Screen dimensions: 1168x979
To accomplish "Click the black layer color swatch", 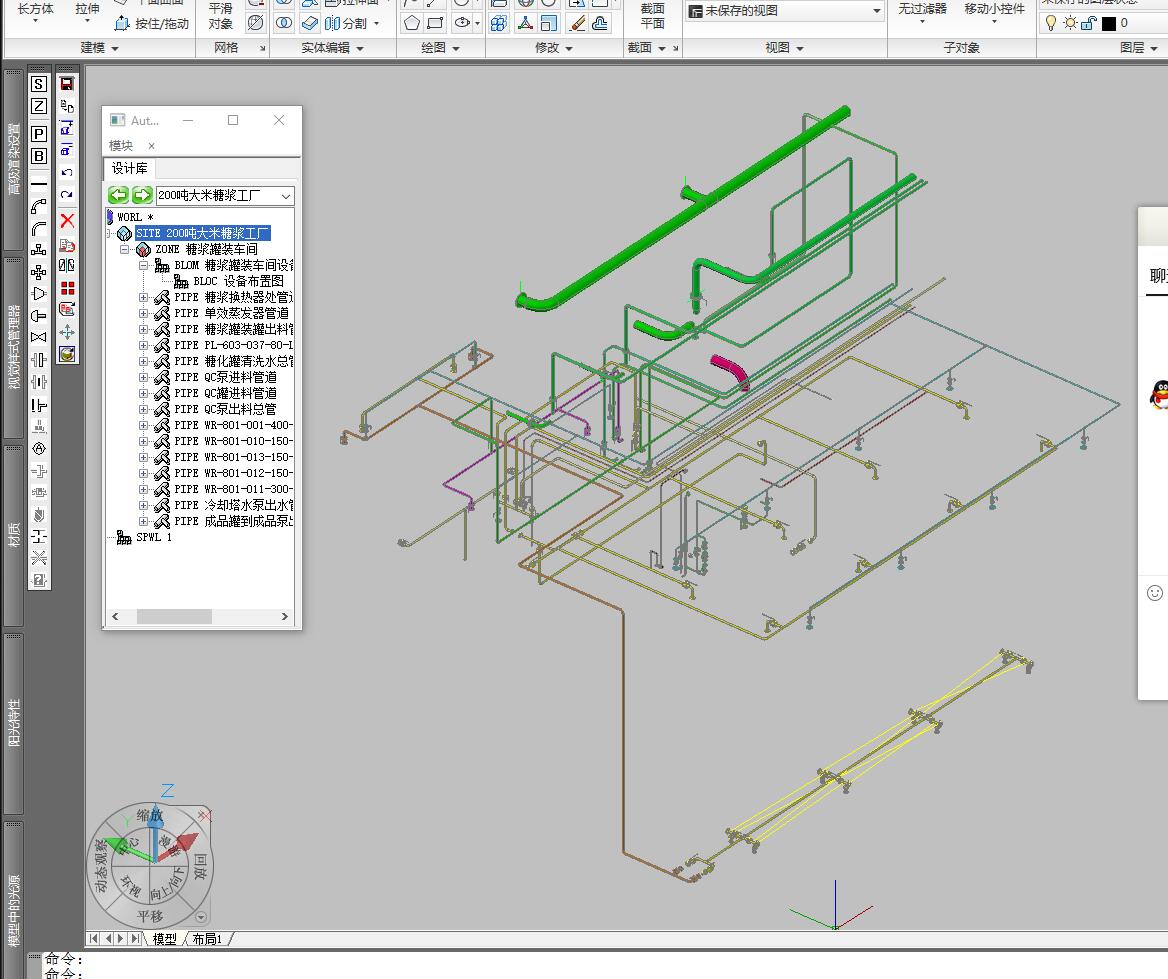I will [x=1108, y=23].
